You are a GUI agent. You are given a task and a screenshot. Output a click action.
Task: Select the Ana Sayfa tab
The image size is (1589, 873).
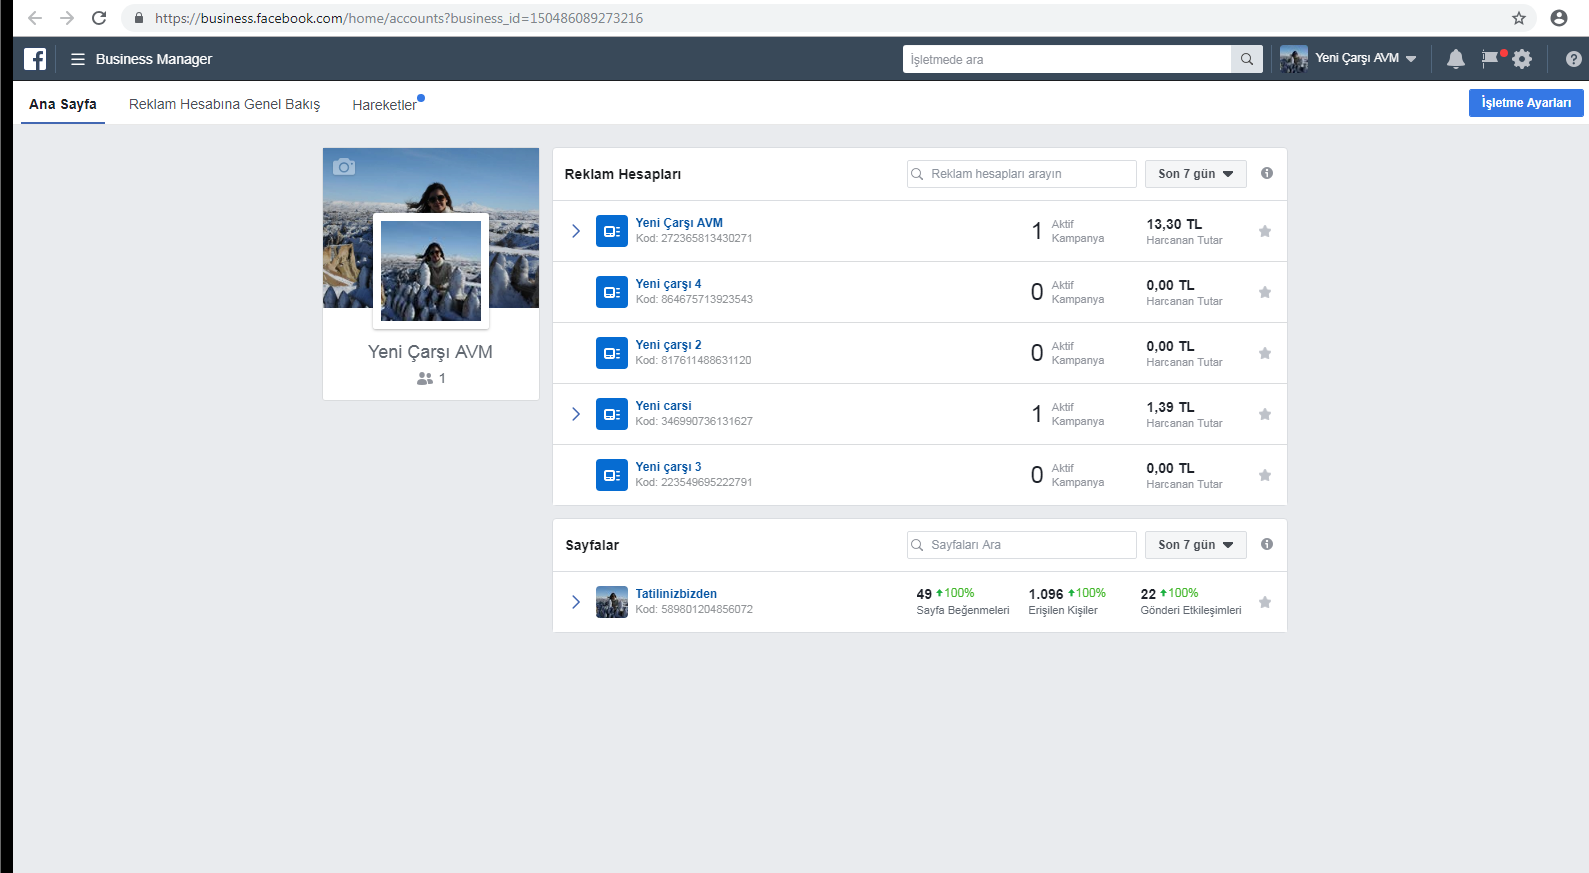63,104
